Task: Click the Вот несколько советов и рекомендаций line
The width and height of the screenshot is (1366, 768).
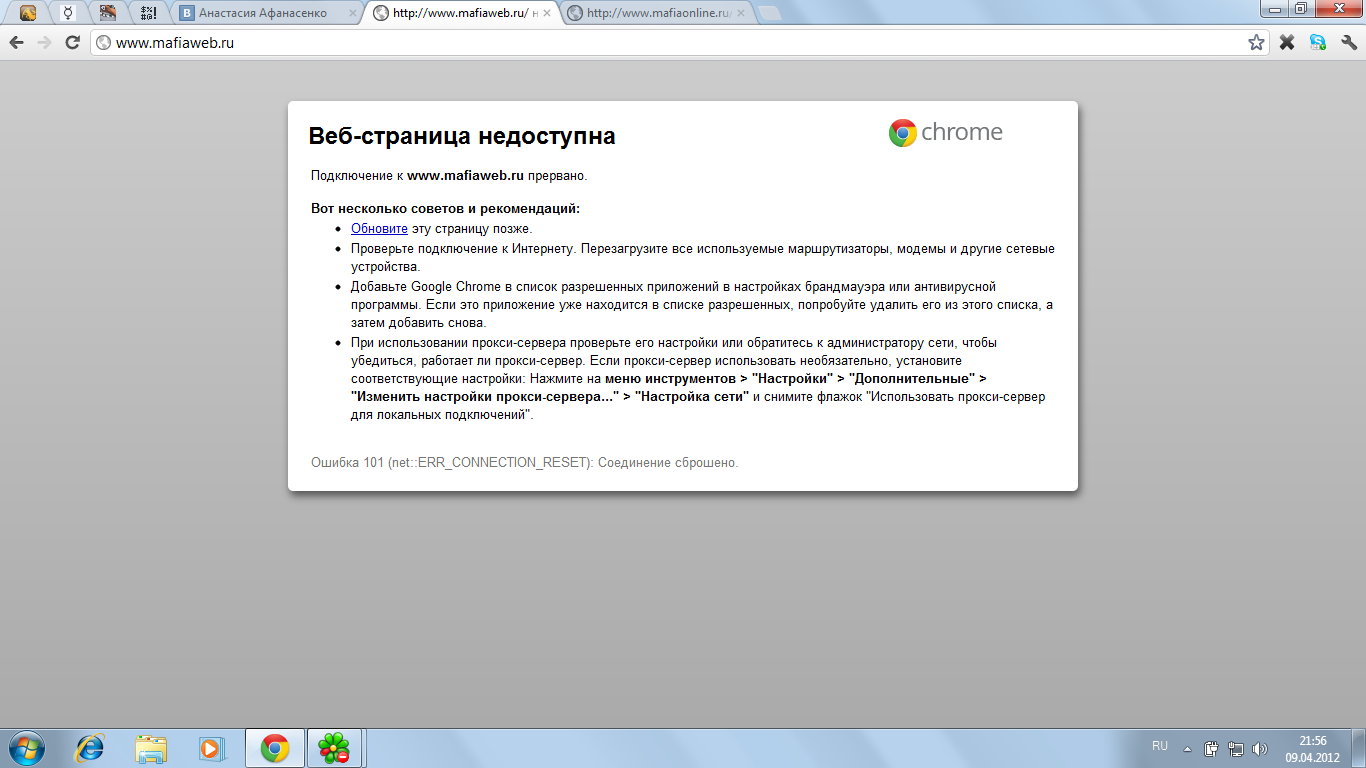Action: point(445,209)
